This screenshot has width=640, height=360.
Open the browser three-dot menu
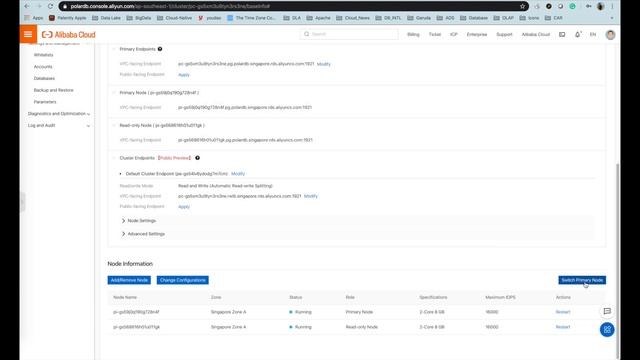tap(612, 6)
